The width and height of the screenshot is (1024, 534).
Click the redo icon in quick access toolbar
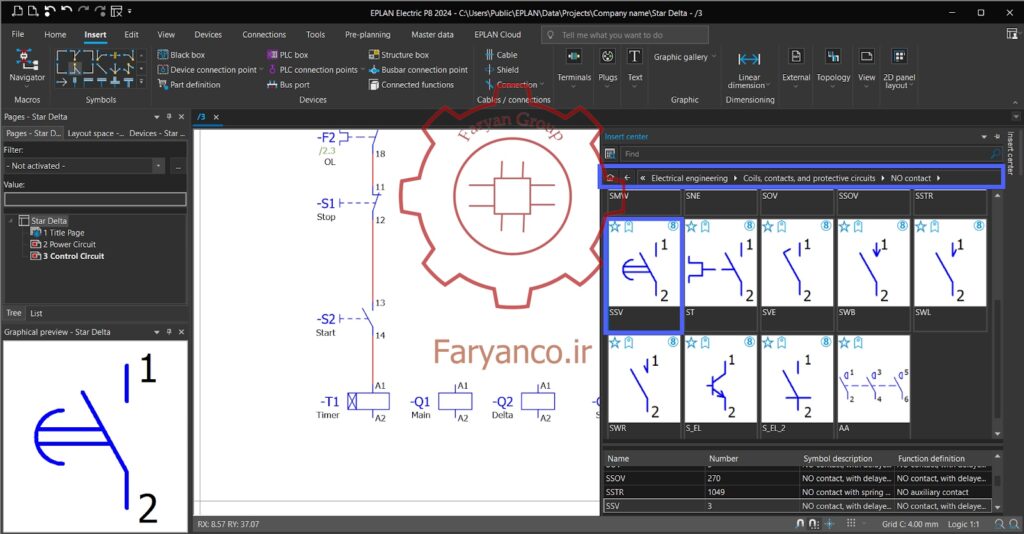click(x=83, y=10)
